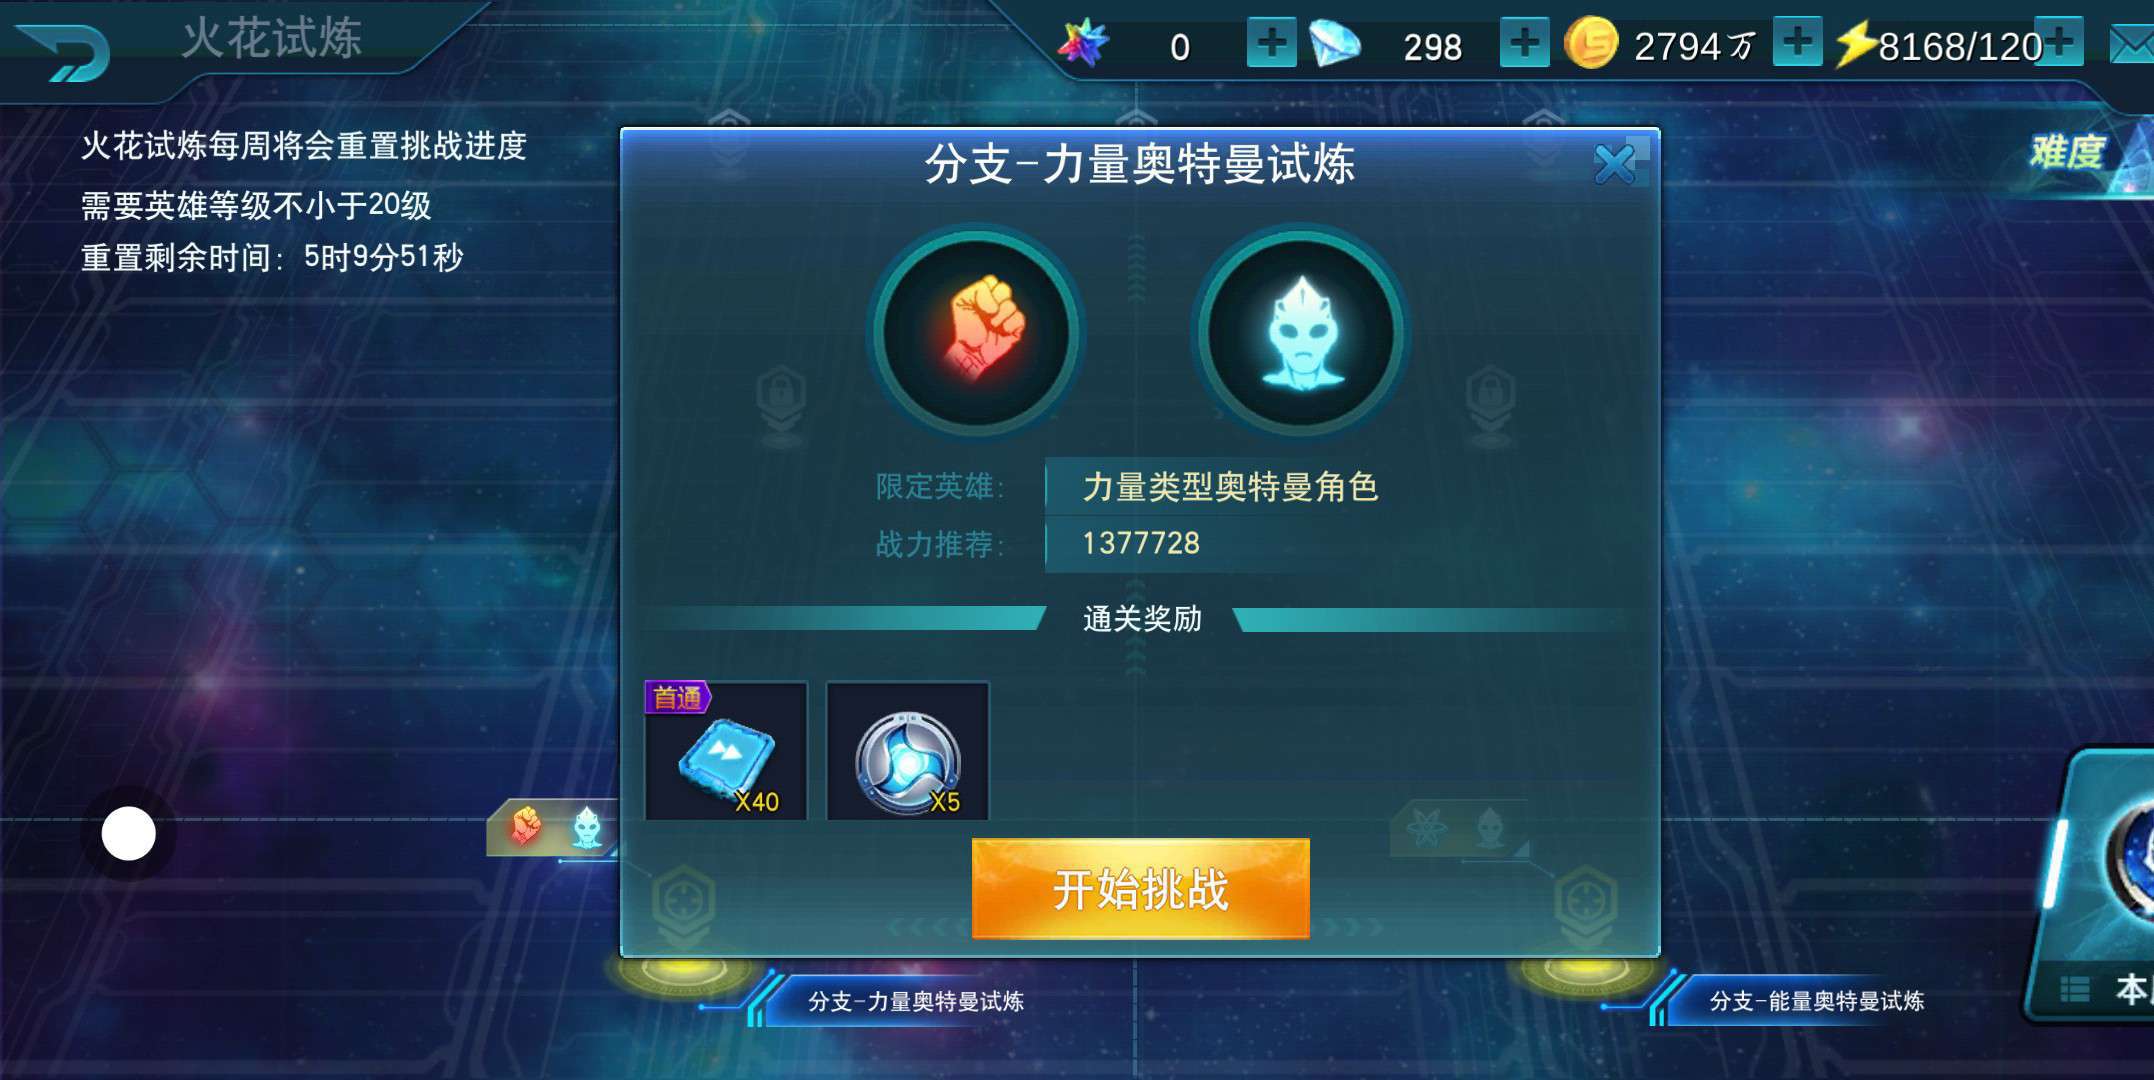Click the gold coin icon
This screenshot has height=1080, width=2154.
[x=1590, y=44]
